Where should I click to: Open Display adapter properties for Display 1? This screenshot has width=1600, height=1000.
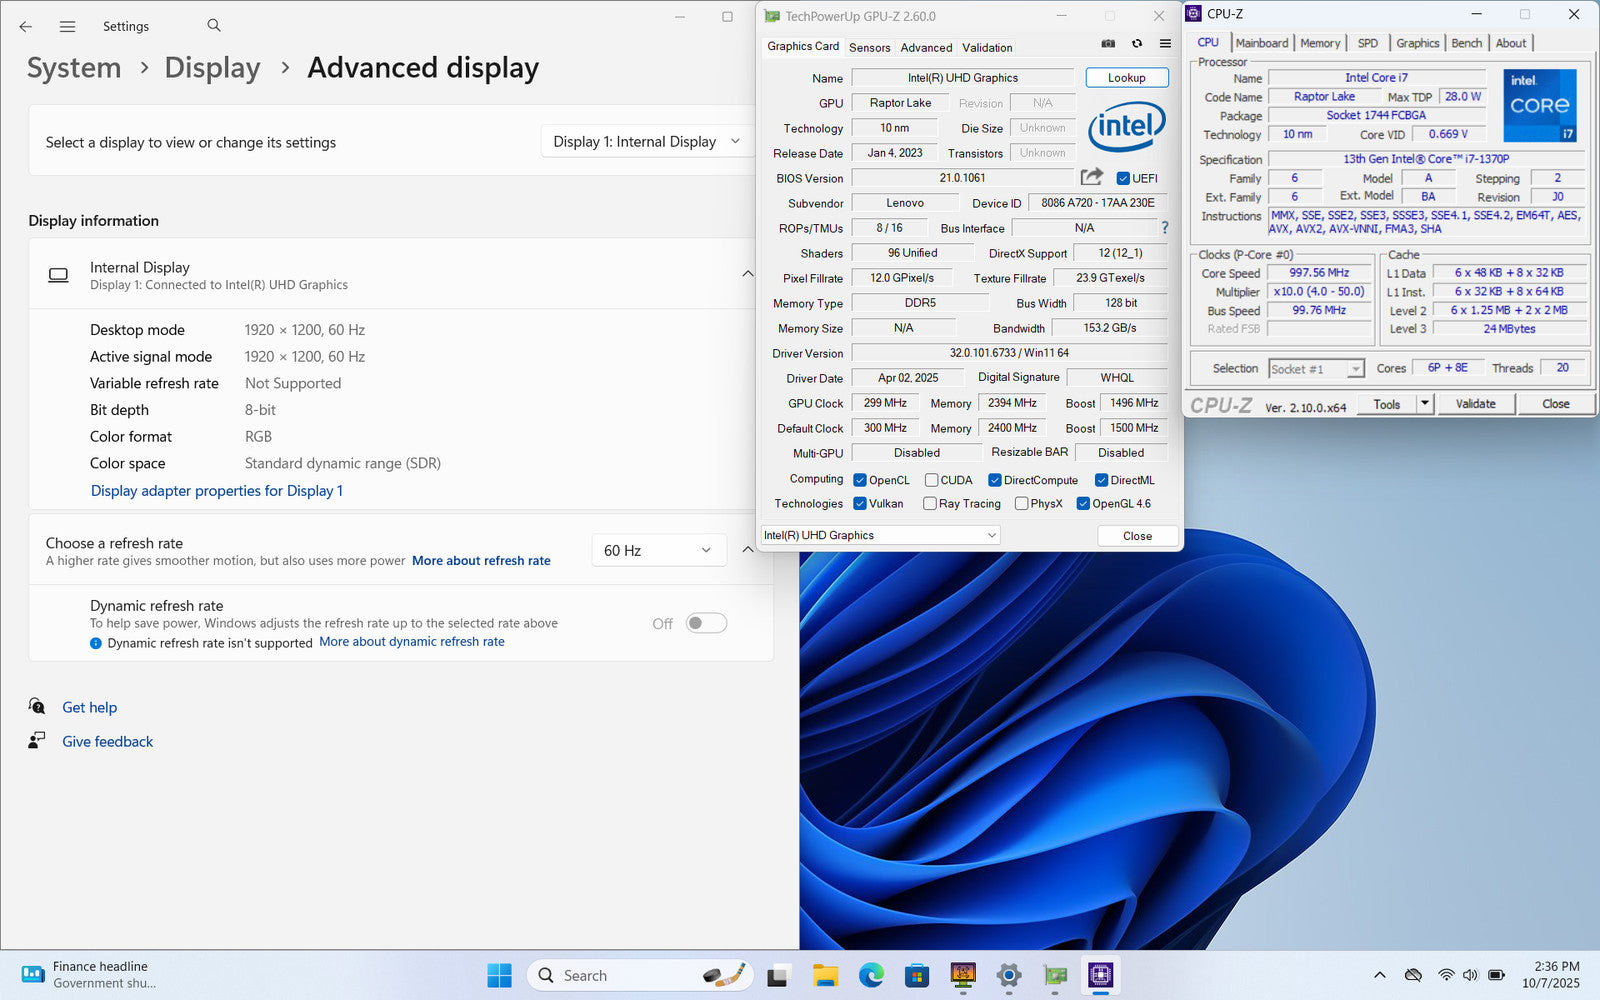[217, 491]
